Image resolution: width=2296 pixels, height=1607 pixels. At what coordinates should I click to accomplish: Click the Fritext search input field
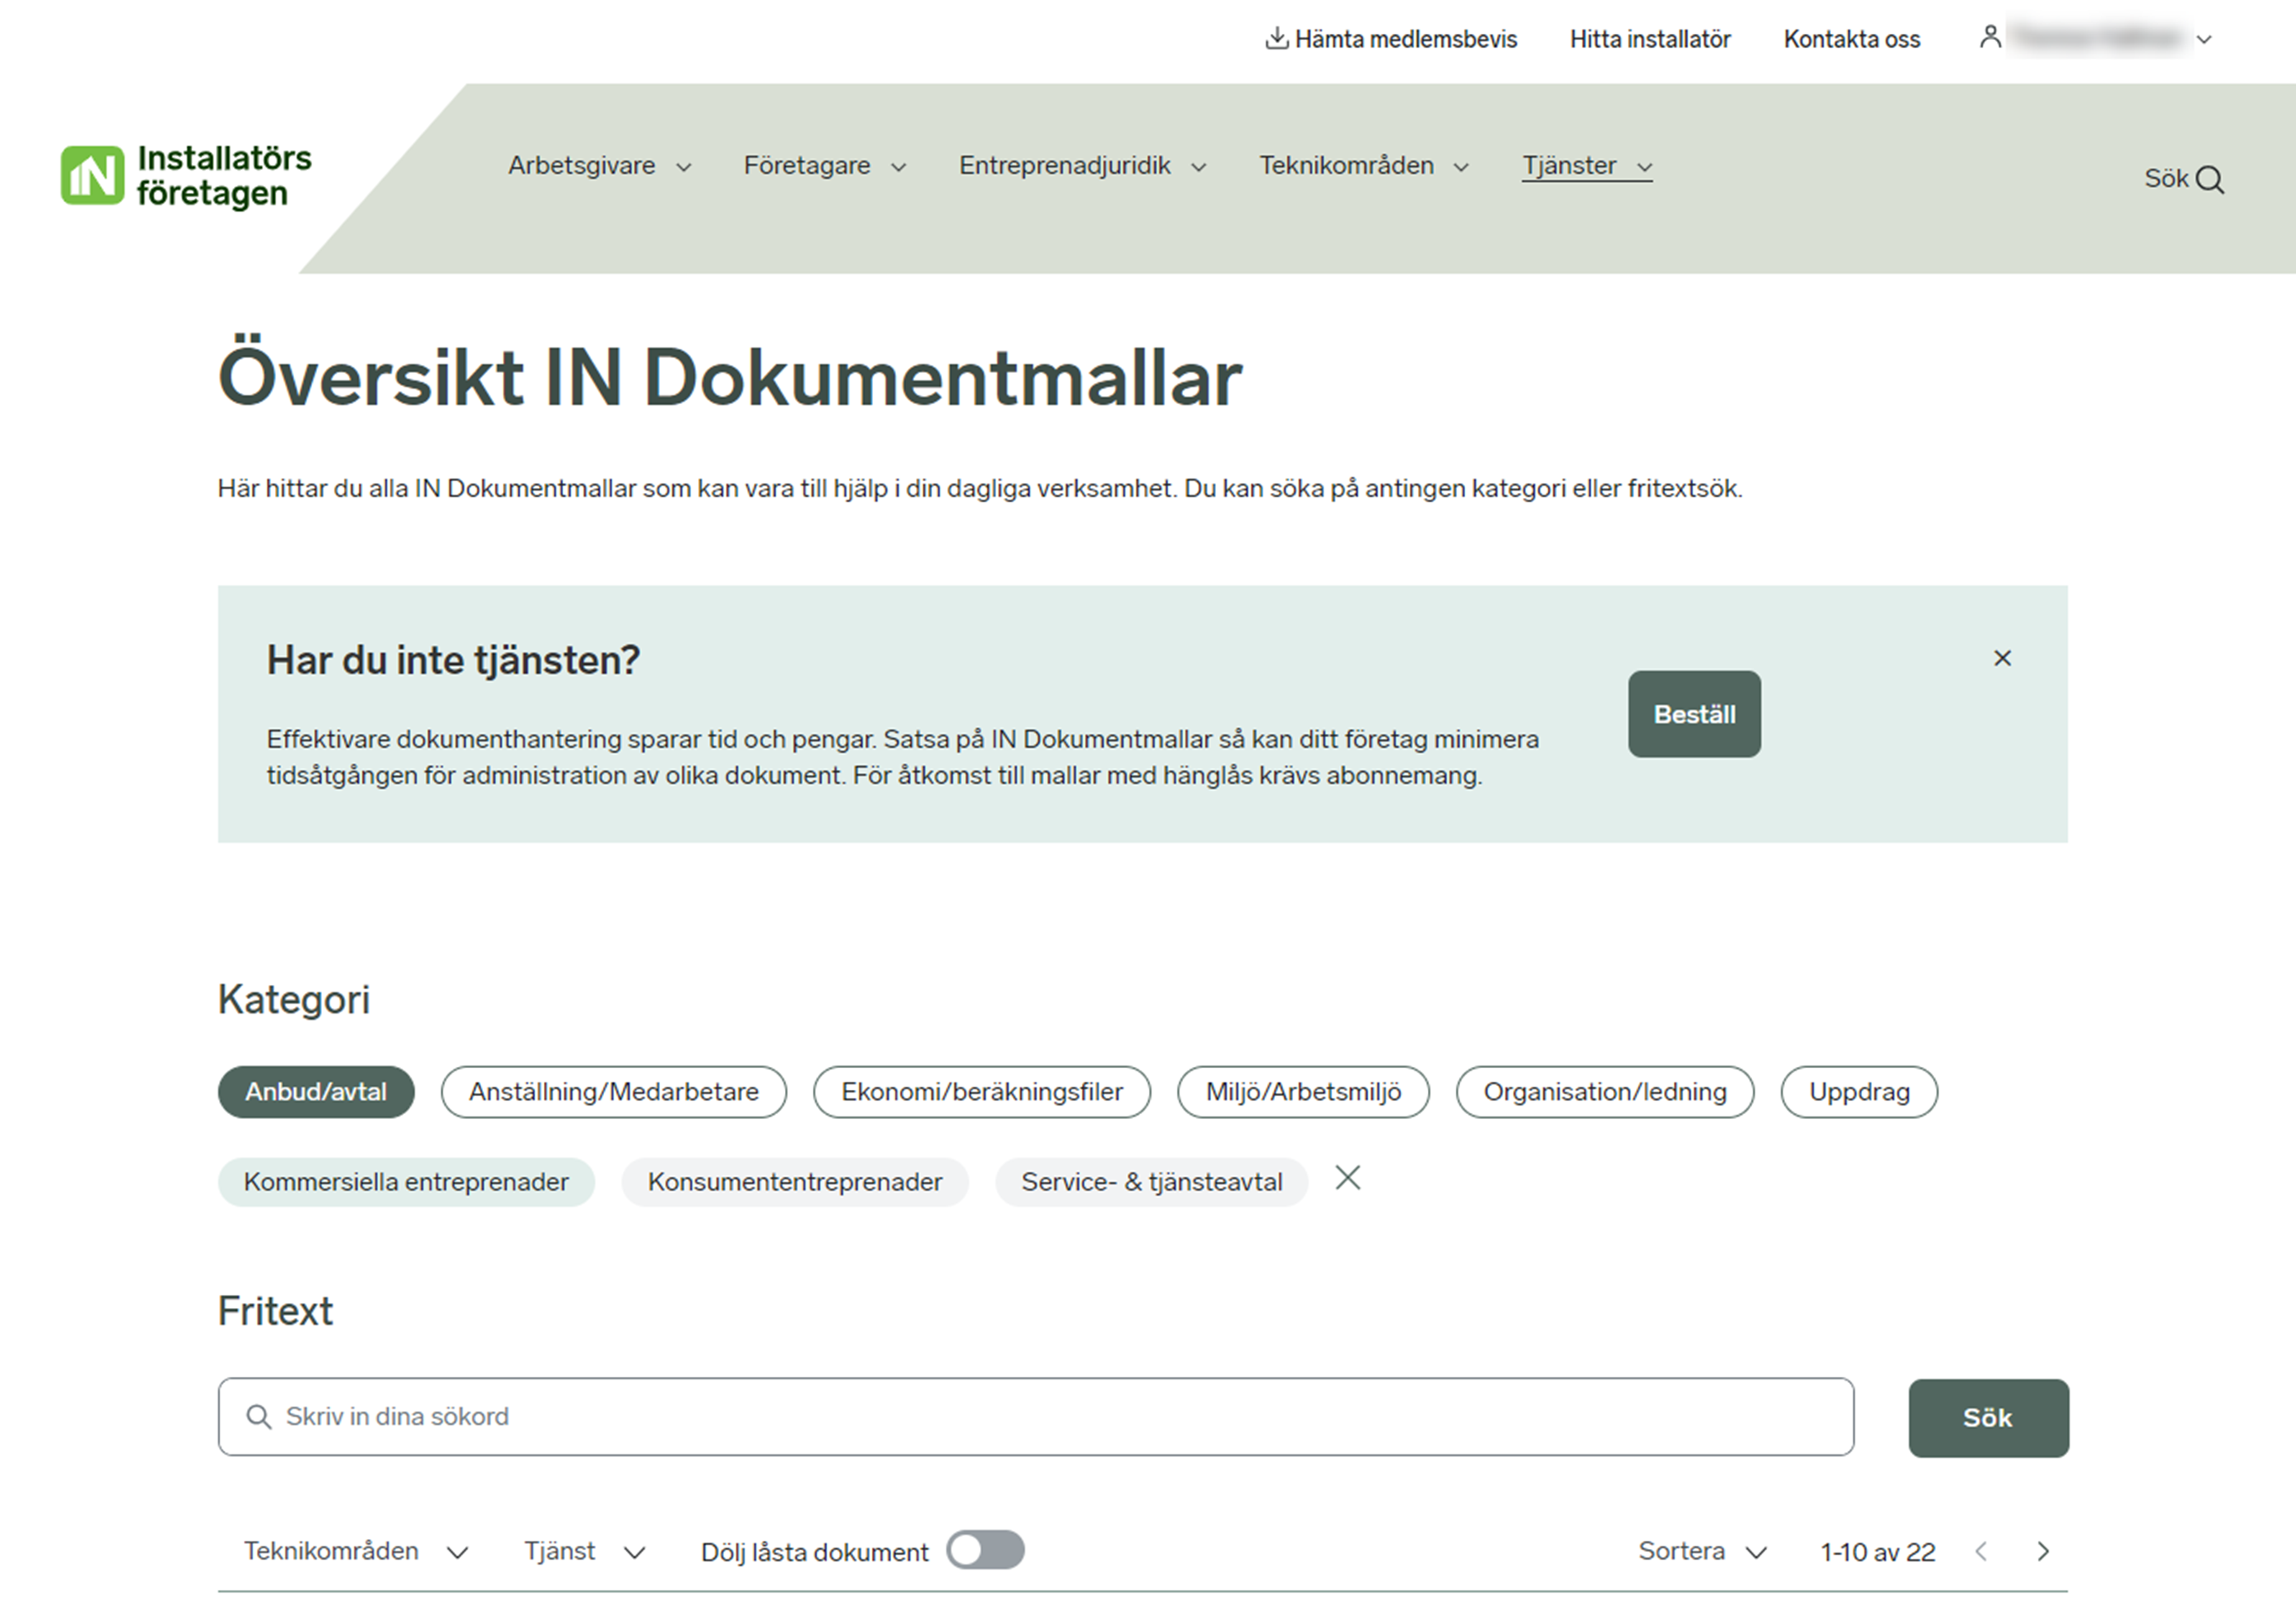(x=1035, y=1417)
